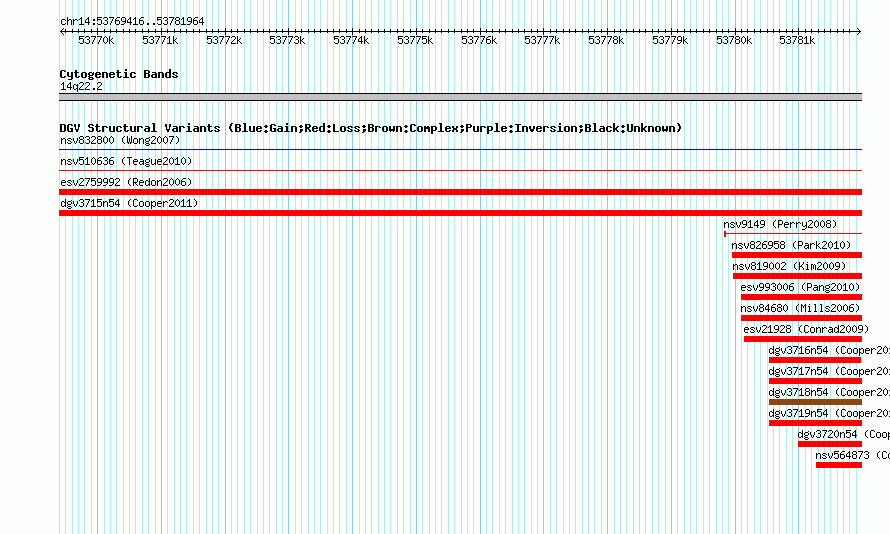Open the dgv3716n54 variant label

[829, 350]
